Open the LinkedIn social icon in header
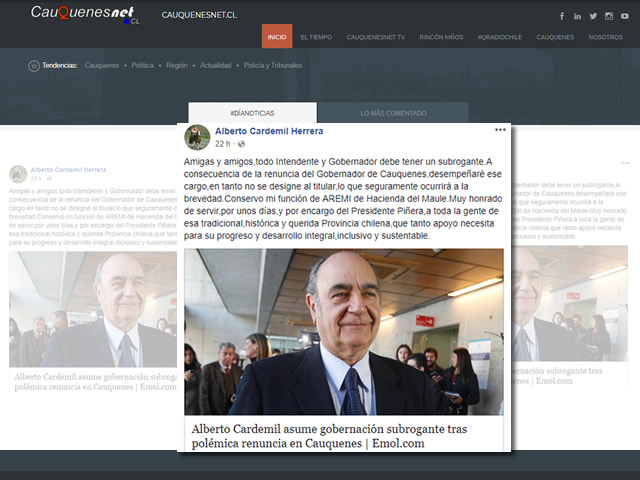Screen dimensions: 640x480 pyautogui.click(x=577, y=16)
